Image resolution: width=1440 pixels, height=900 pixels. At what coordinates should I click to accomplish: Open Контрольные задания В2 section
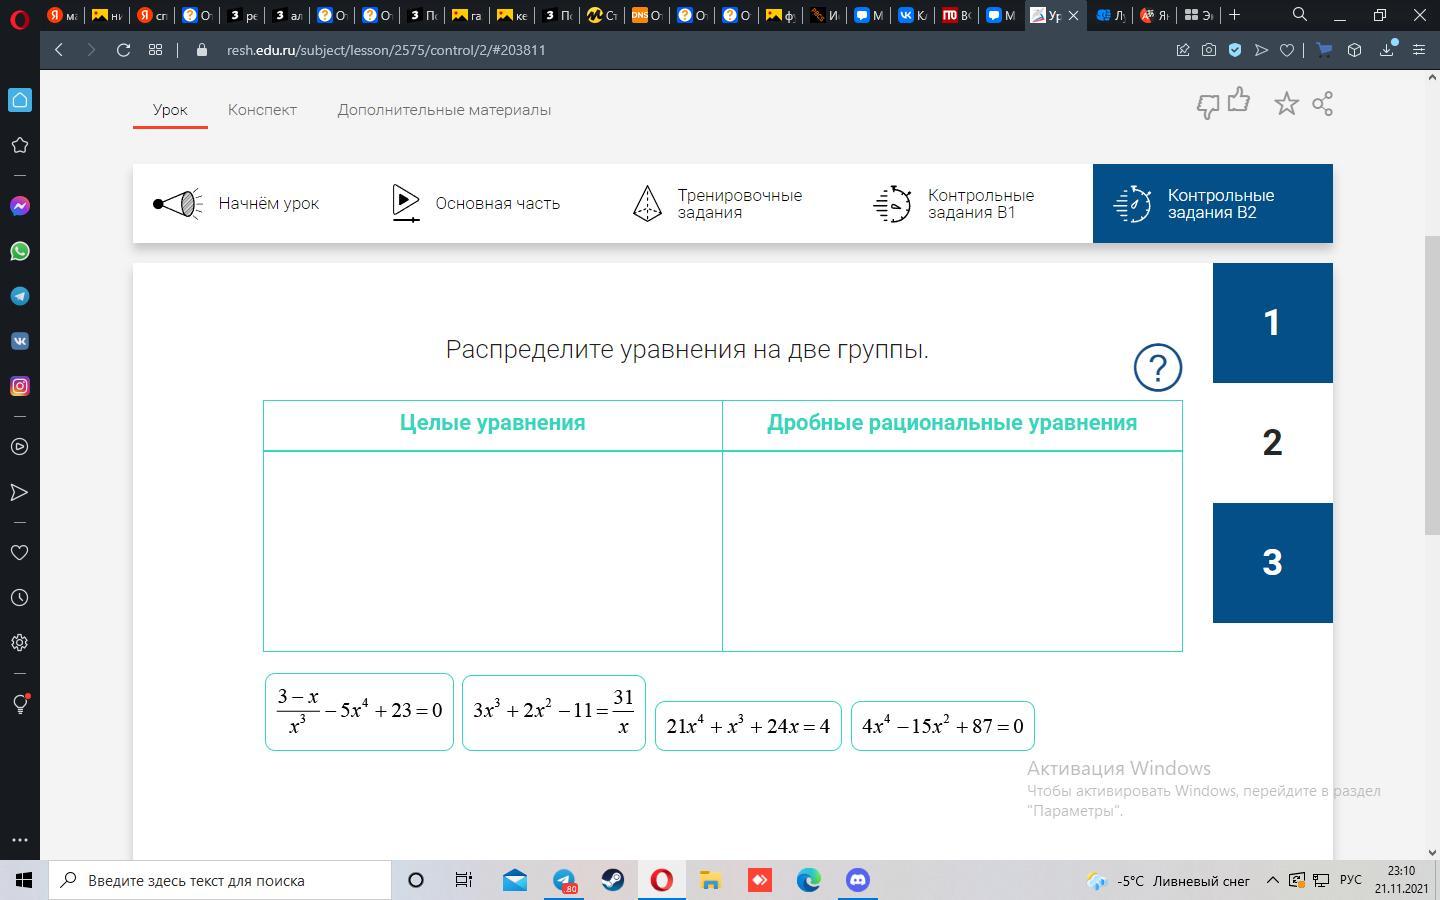tap(1213, 203)
